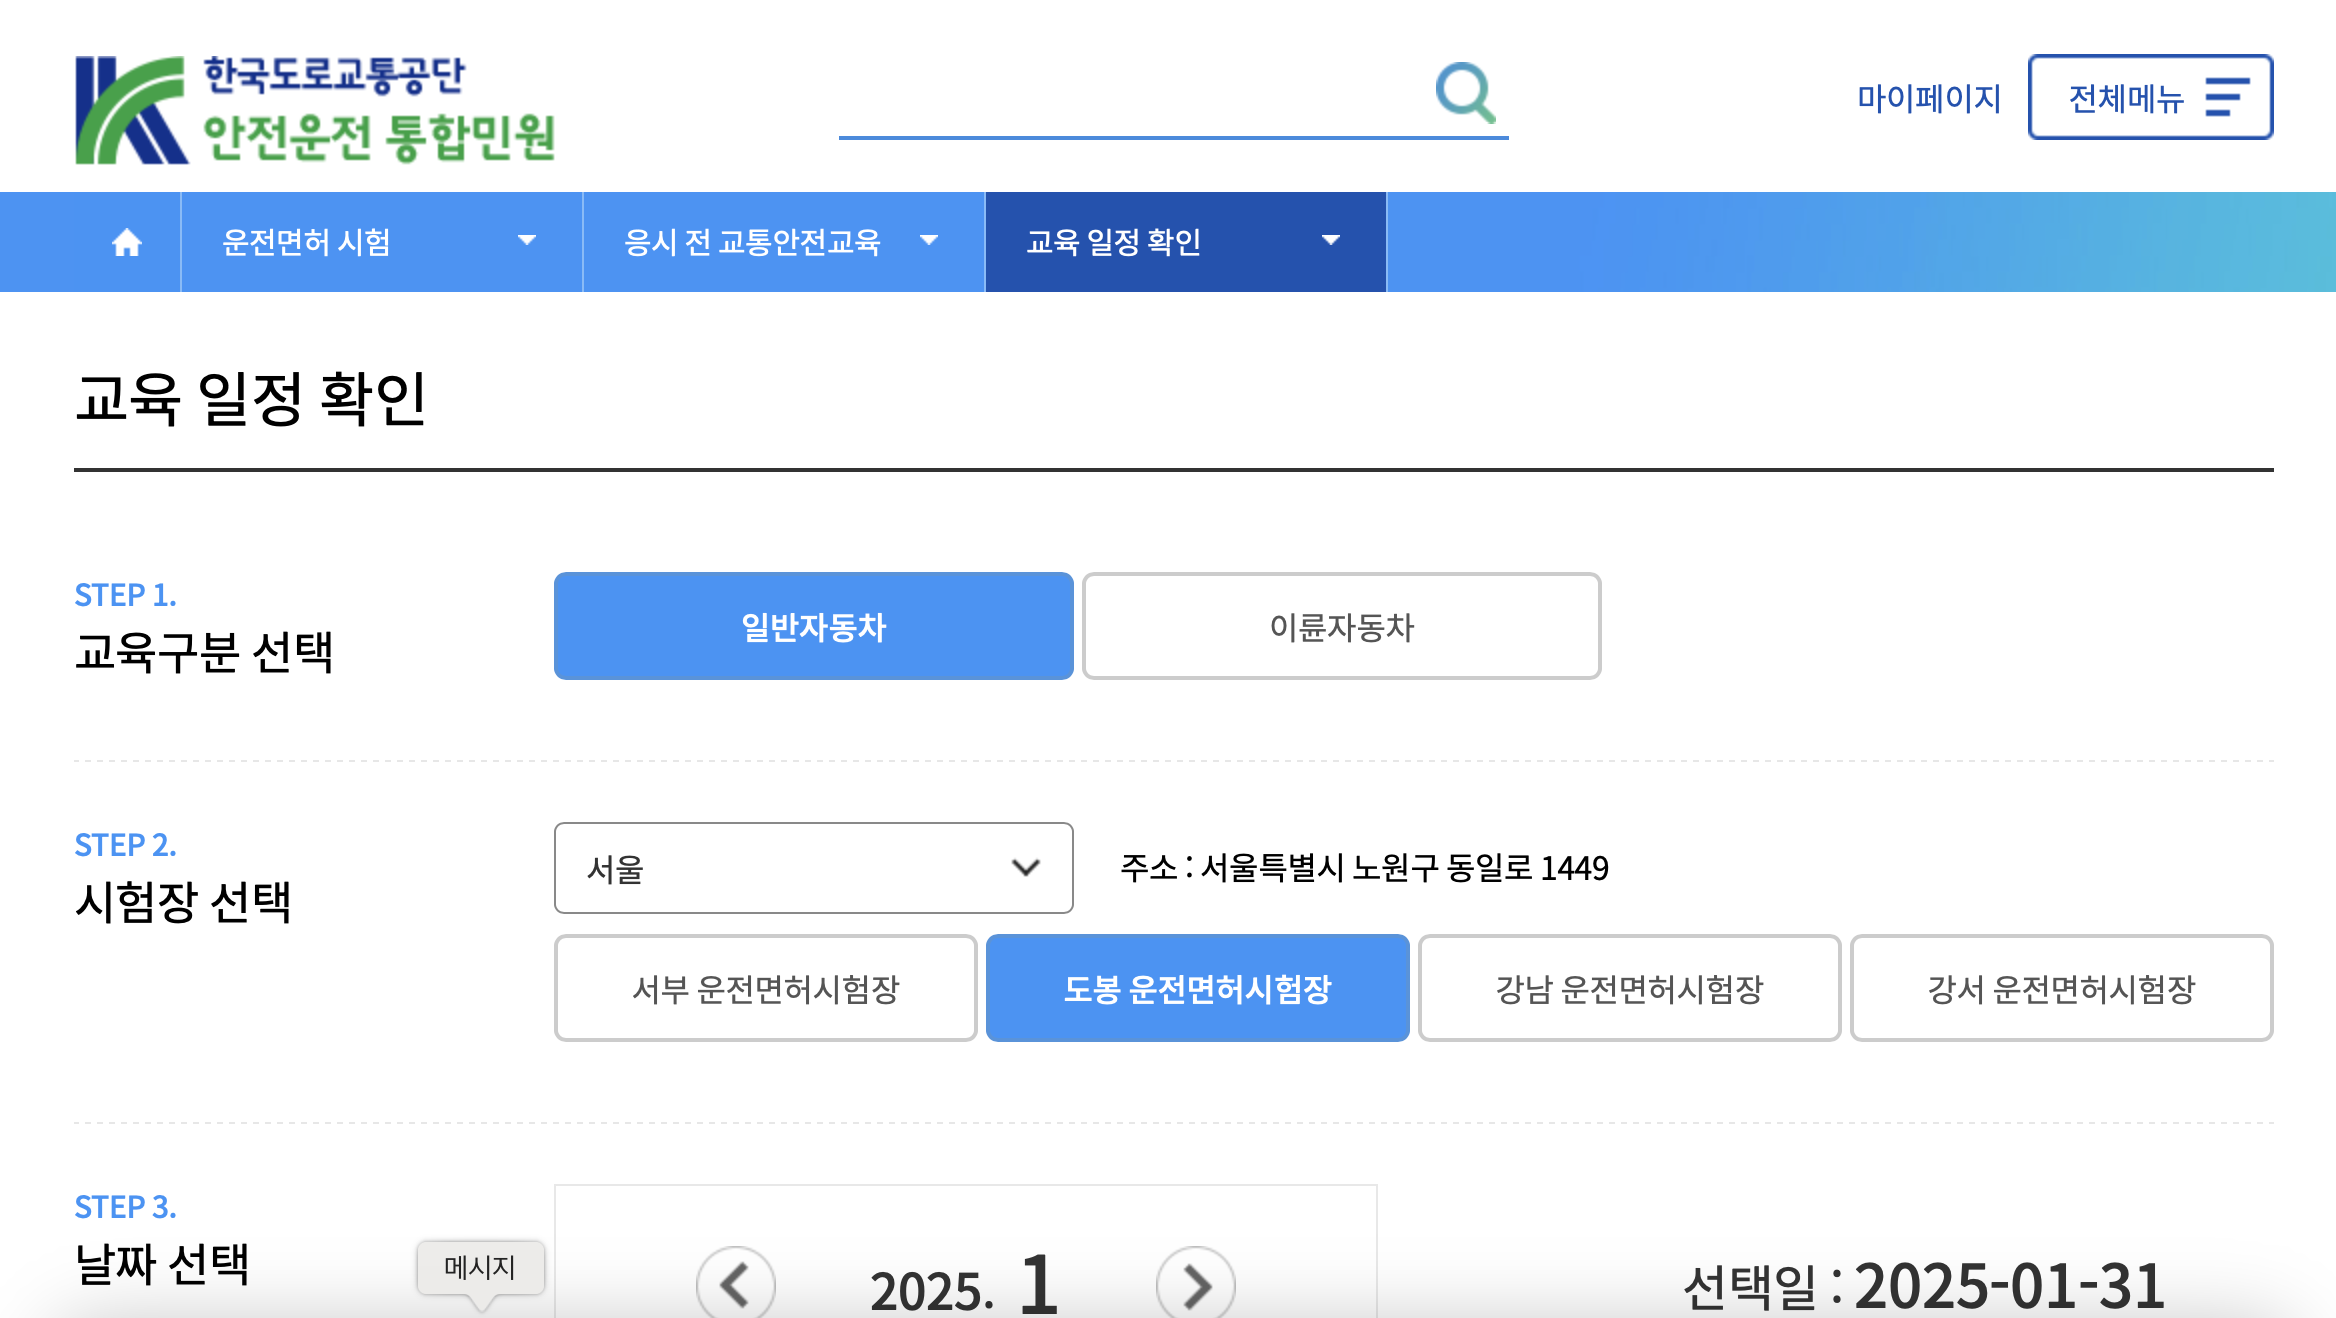Choose 강남 운전면허시험장 button
The height and width of the screenshot is (1318, 2336).
click(x=1629, y=989)
